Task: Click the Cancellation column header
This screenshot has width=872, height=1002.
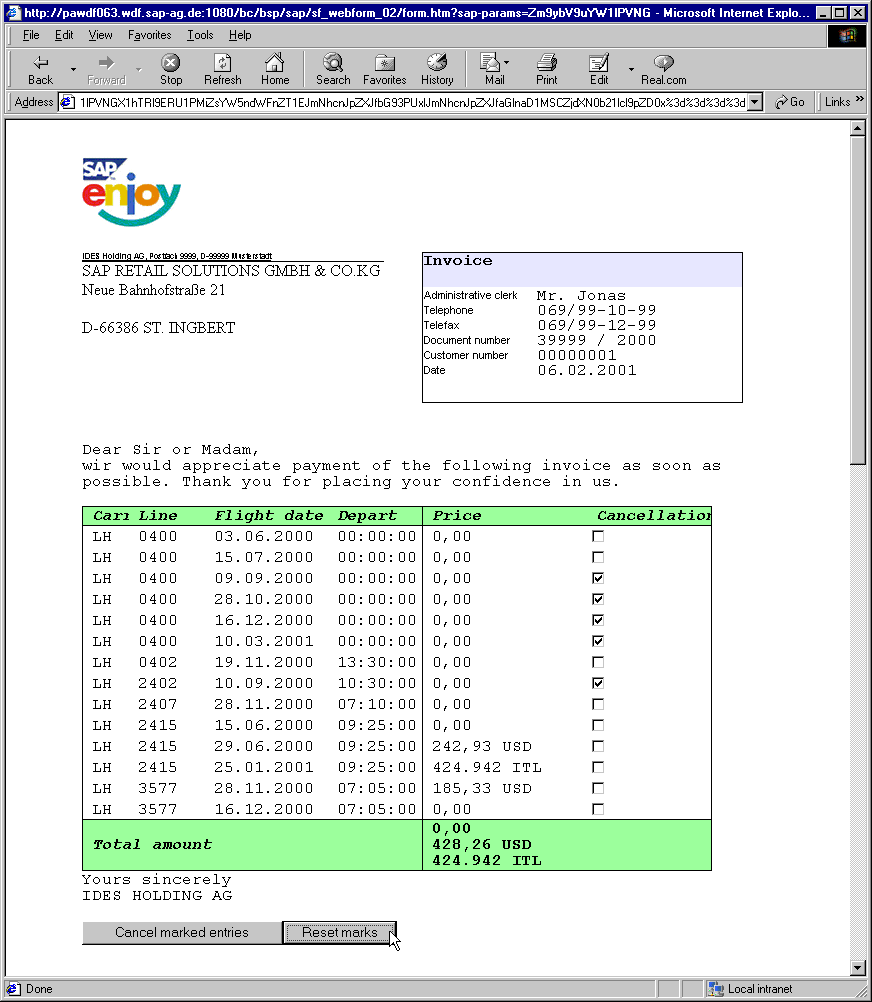Action: [x=654, y=516]
